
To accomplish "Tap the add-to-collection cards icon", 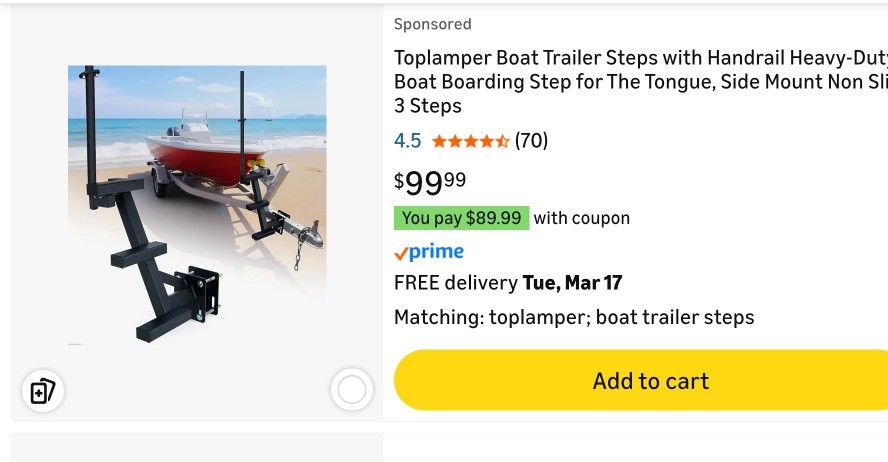I will (x=43, y=390).
